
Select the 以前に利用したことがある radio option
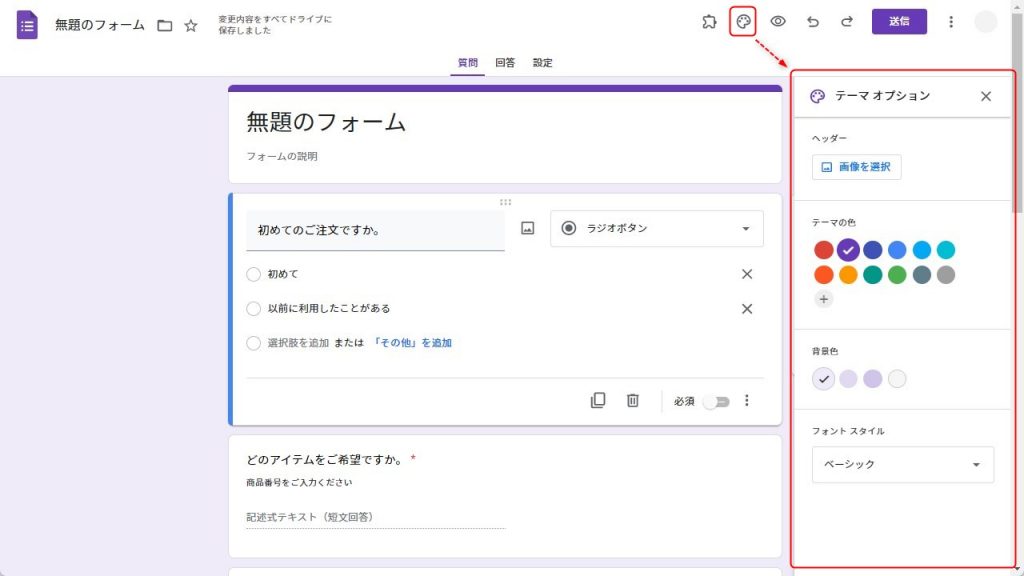coord(253,309)
